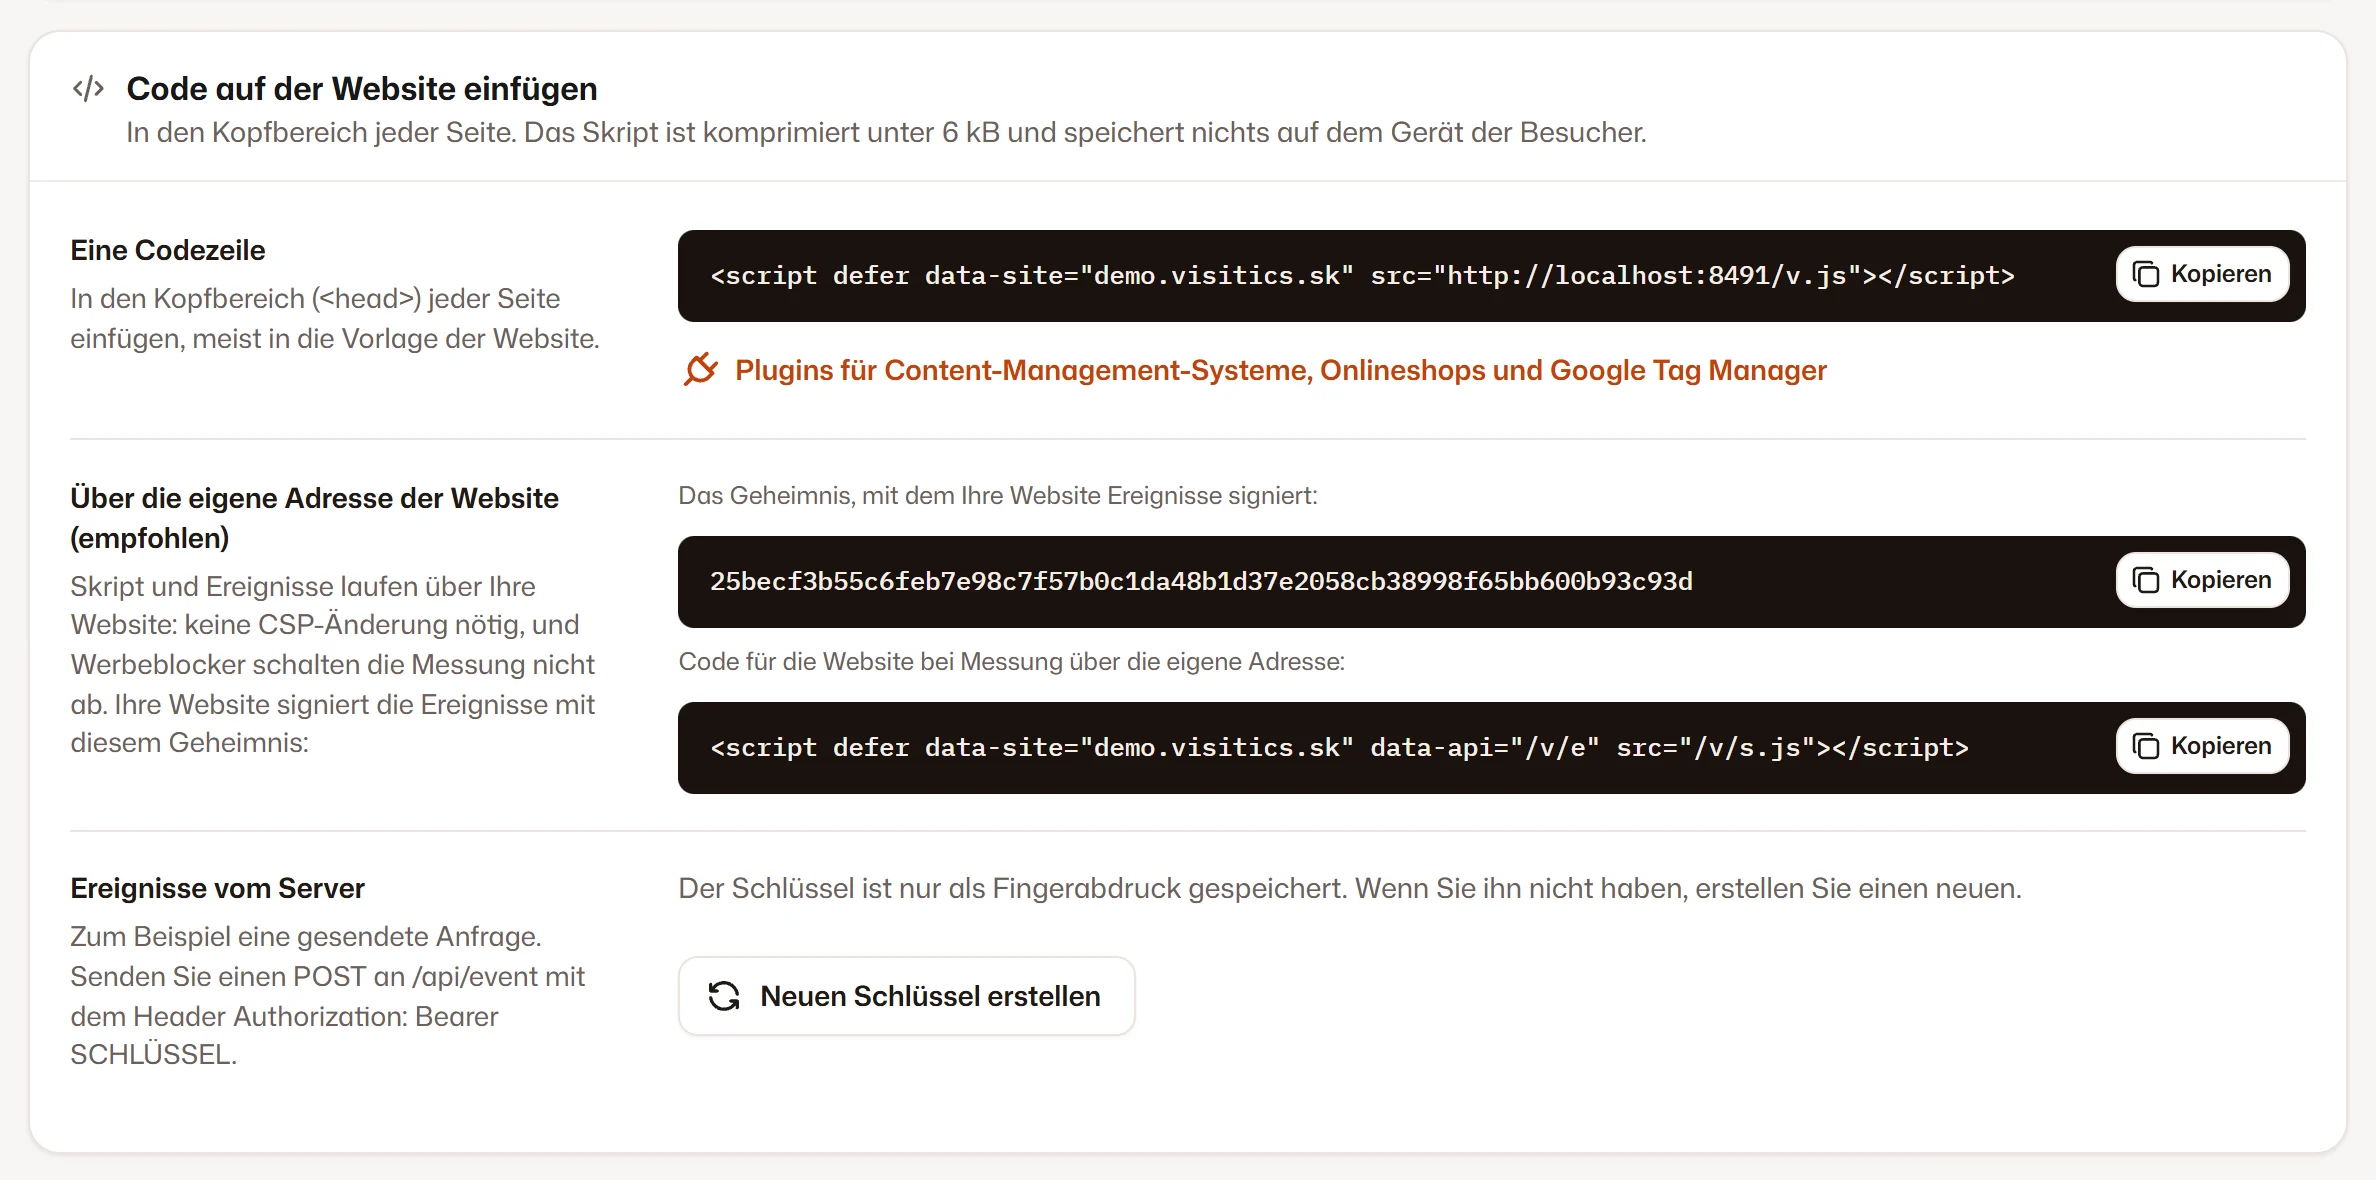Click text Das Geheimnis, mit dem Ihre Website
Image resolution: width=2376 pixels, height=1180 pixels.
[998, 496]
